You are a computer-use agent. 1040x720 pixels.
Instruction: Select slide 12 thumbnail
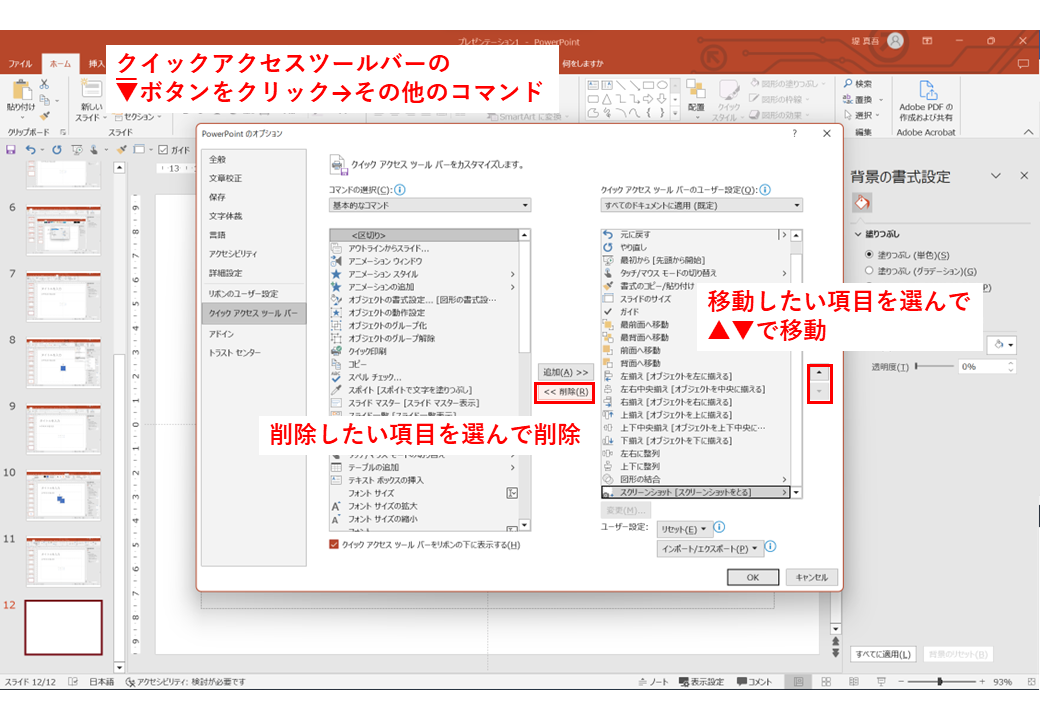(x=64, y=627)
